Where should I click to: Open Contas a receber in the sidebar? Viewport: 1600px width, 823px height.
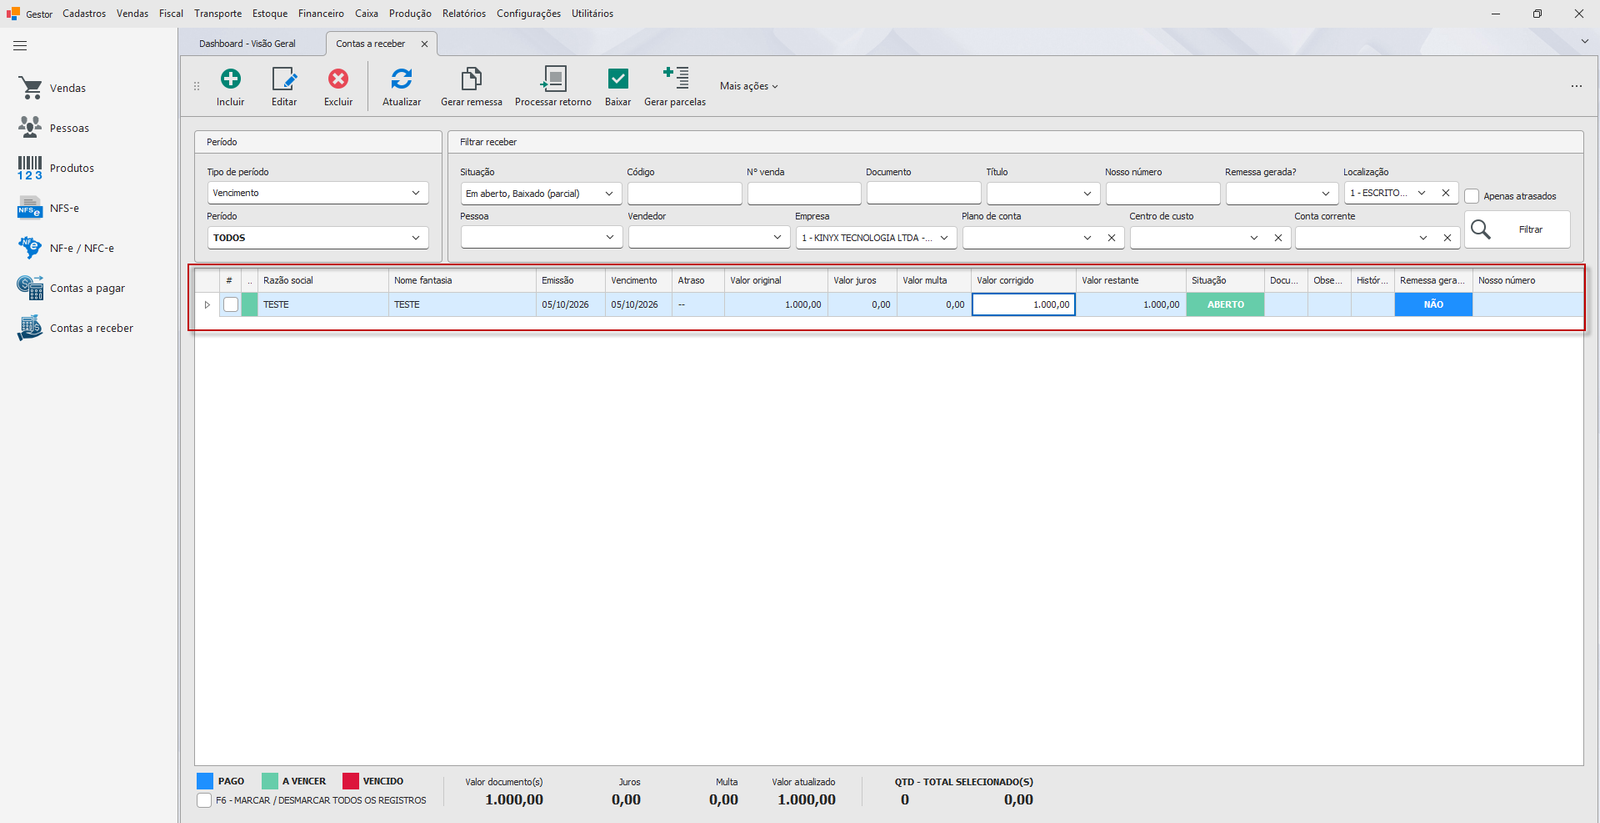[91, 328]
